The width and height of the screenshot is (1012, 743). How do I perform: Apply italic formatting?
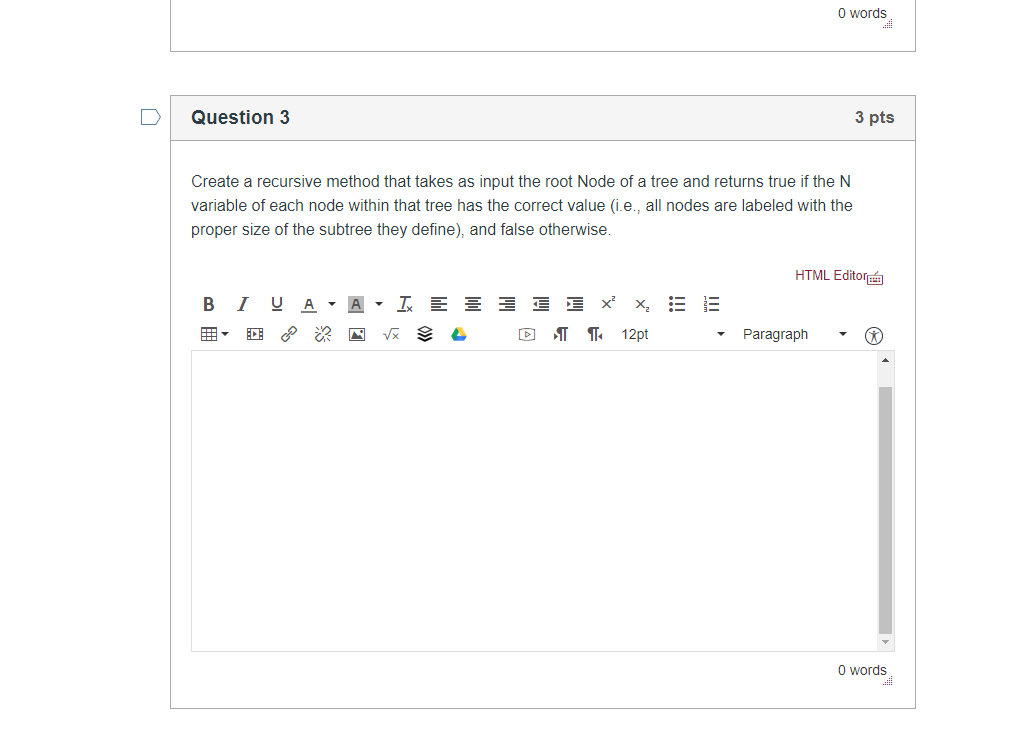pos(242,304)
